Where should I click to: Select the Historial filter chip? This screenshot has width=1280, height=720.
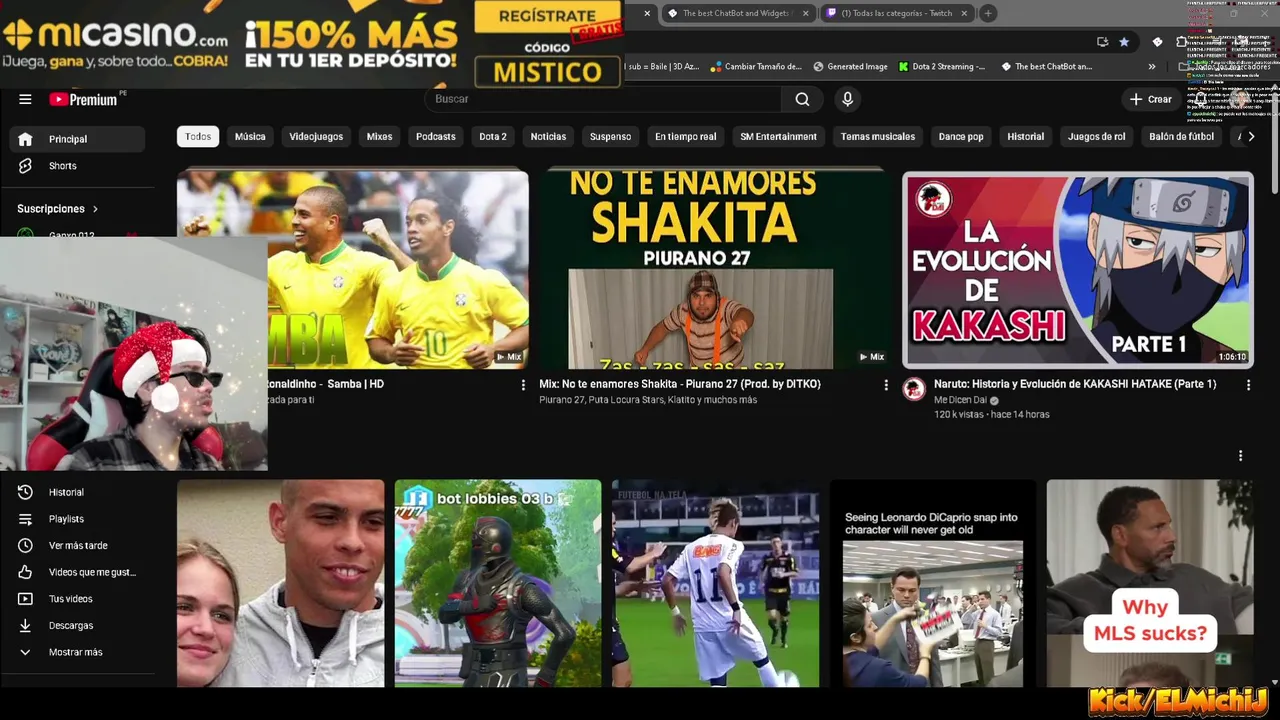click(1025, 136)
